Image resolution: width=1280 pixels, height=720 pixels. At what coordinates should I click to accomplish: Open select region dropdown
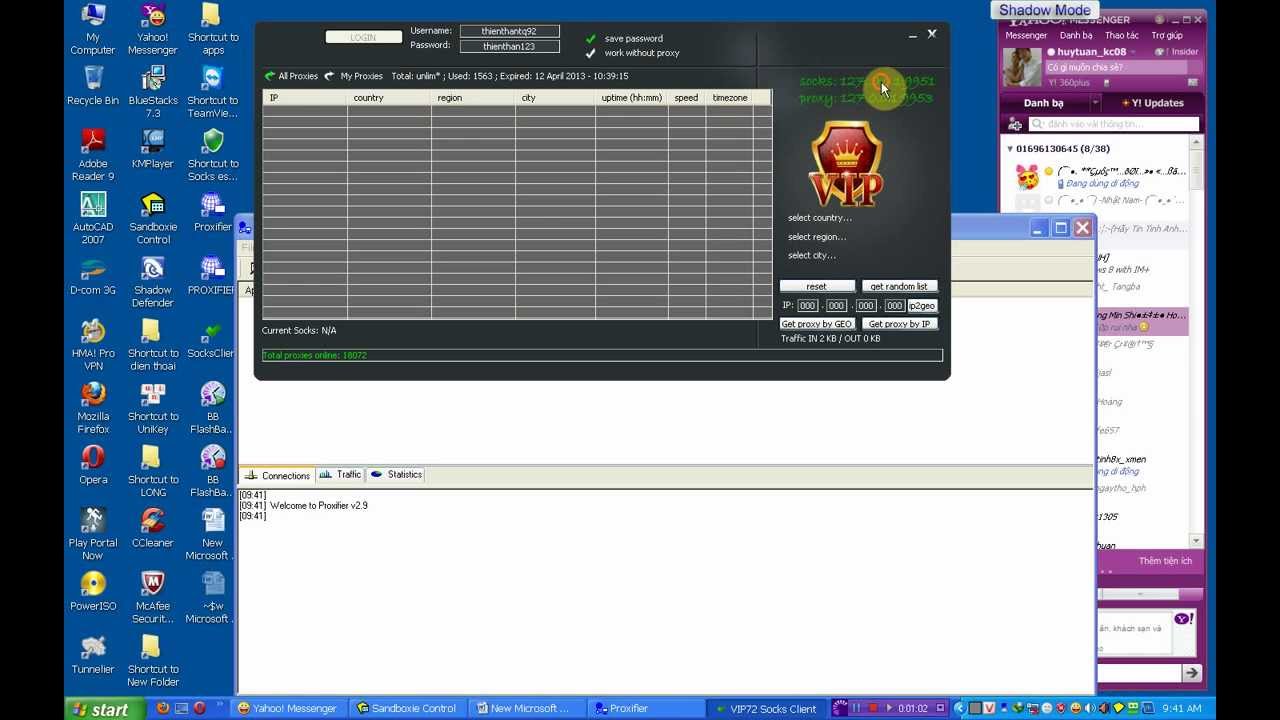click(x=817, y=237)
